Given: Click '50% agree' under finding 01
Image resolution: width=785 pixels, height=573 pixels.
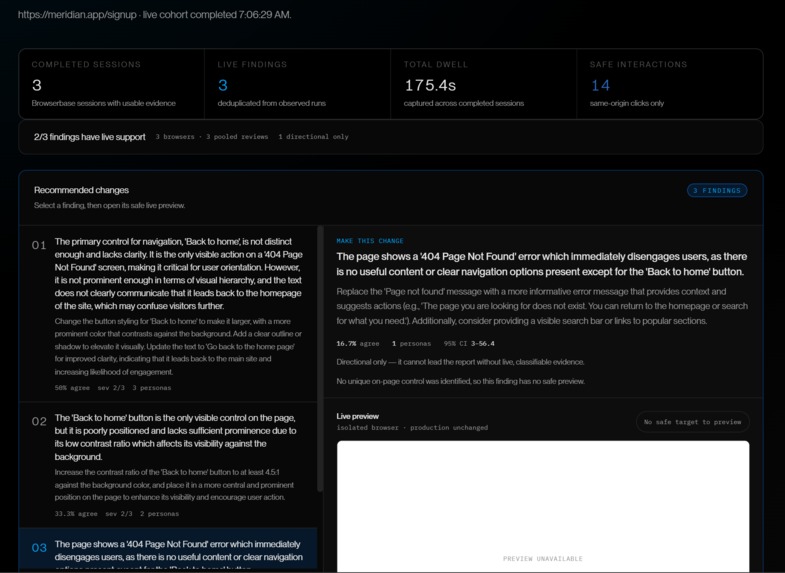Looking at the screenshot, I should [x=72, y=387].
